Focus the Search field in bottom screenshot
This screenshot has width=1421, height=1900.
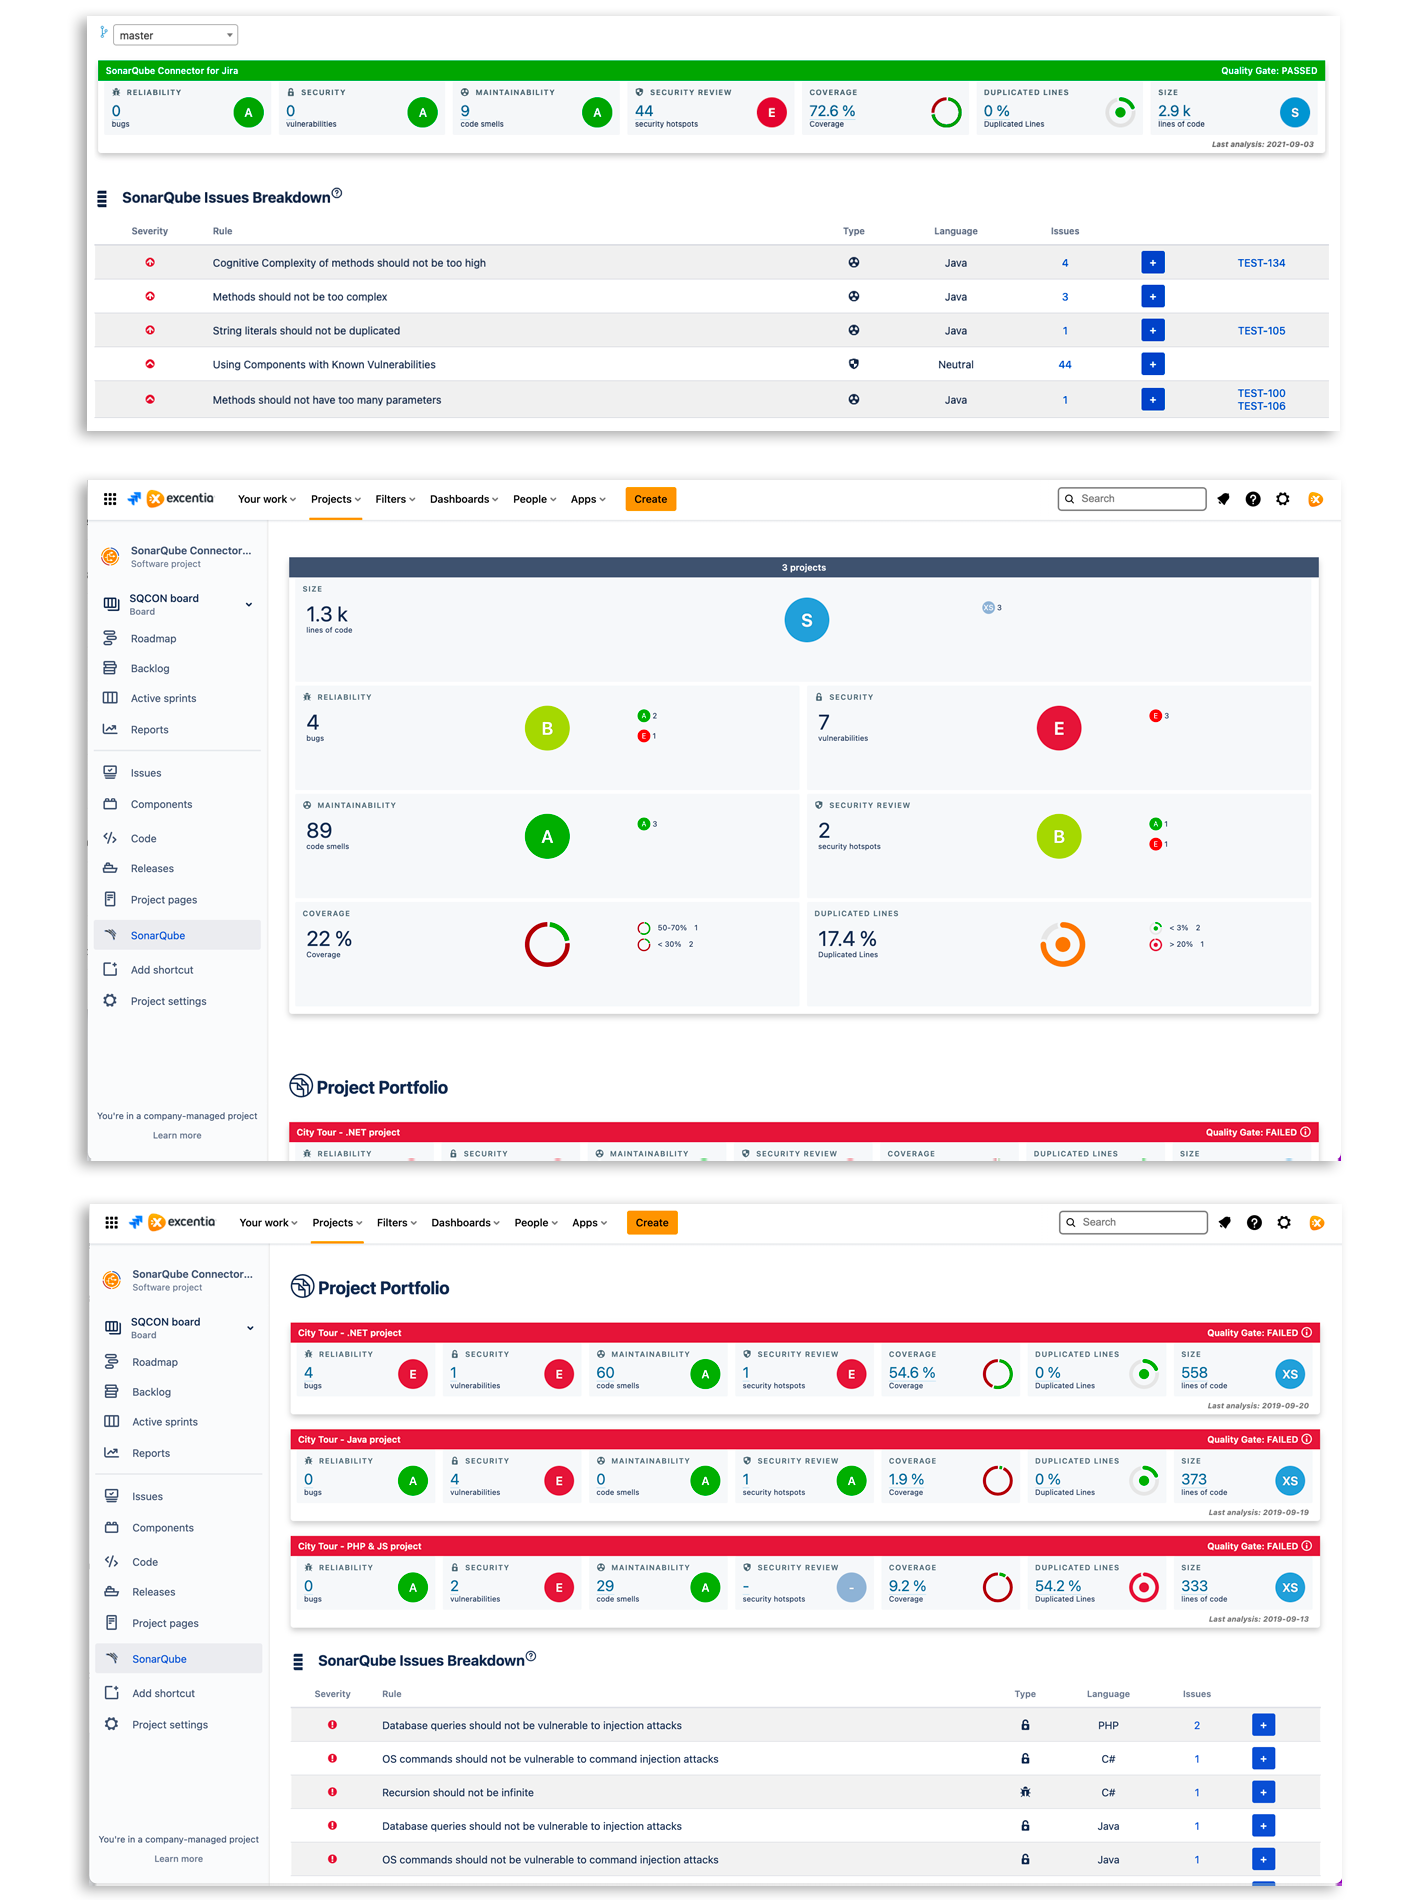[x=1133, y=1222]
